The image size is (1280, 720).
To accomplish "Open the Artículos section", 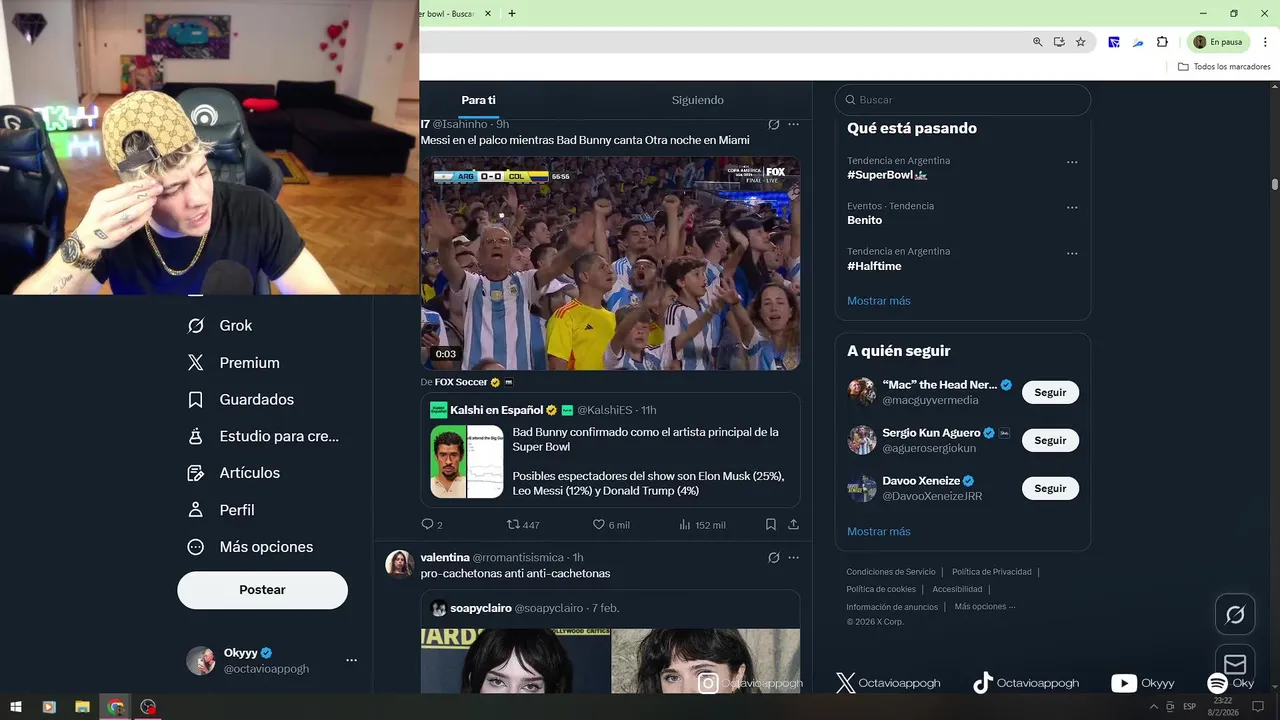I will [234, 473].
